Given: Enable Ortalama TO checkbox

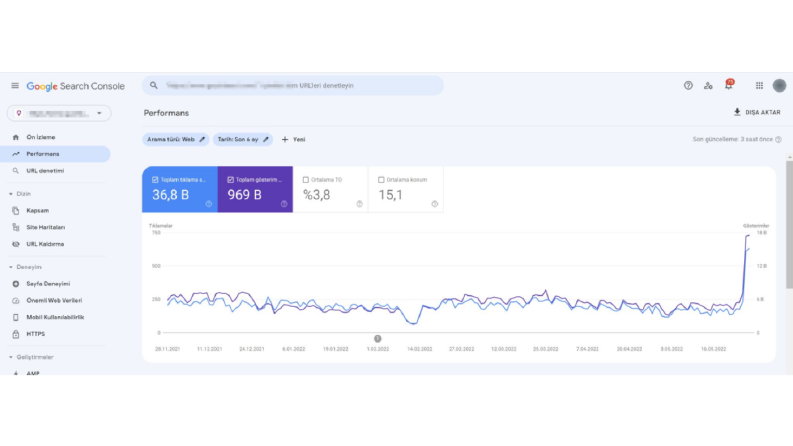Looking at the screenshot, I should (x=305, y=180).
